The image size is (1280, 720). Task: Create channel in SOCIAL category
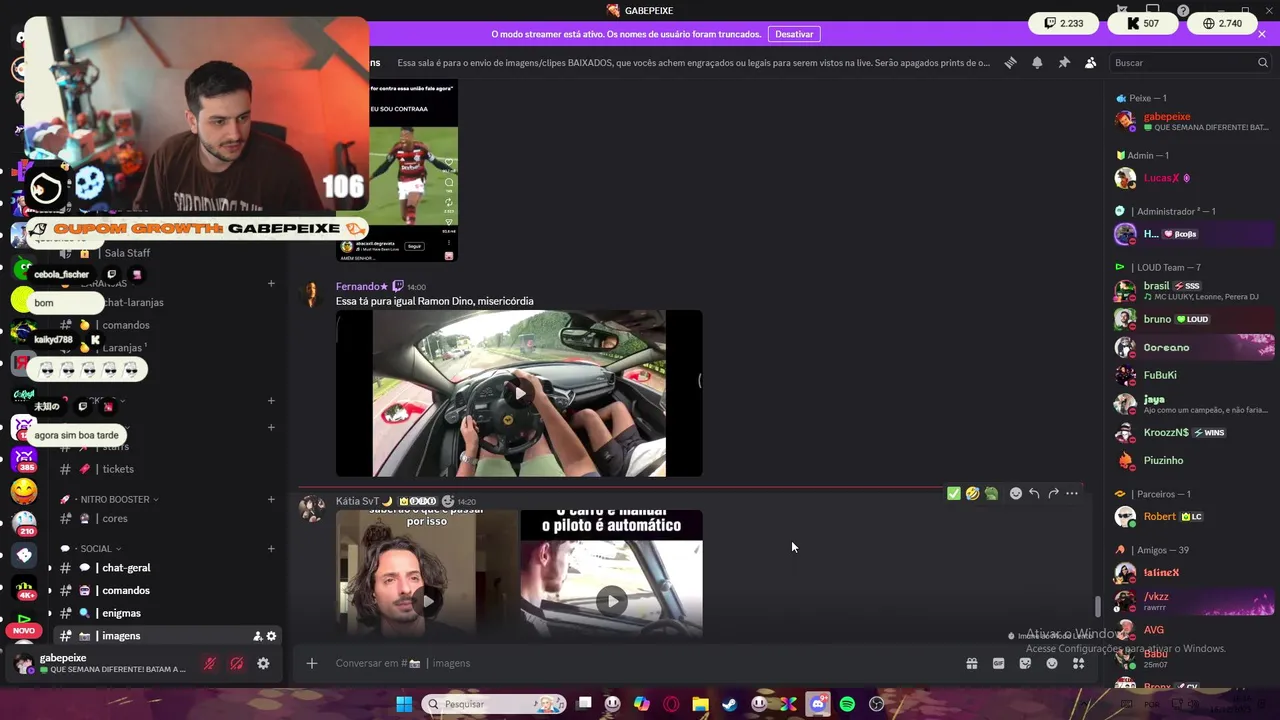click(271, 548)
